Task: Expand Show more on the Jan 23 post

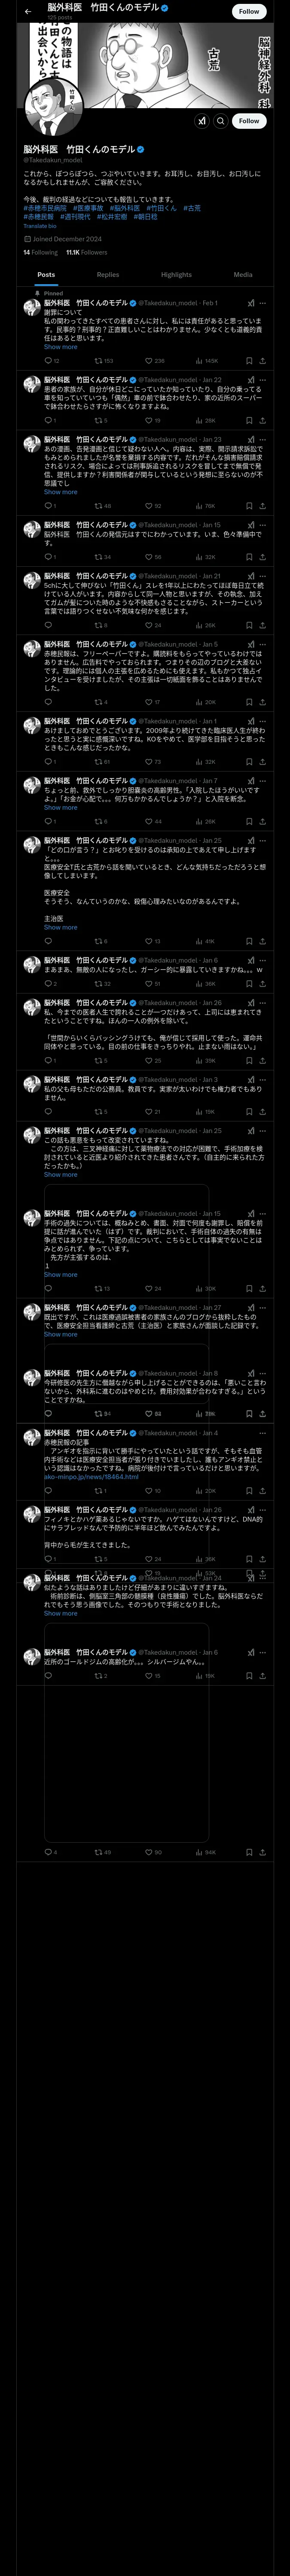Action: pos(60,492)
